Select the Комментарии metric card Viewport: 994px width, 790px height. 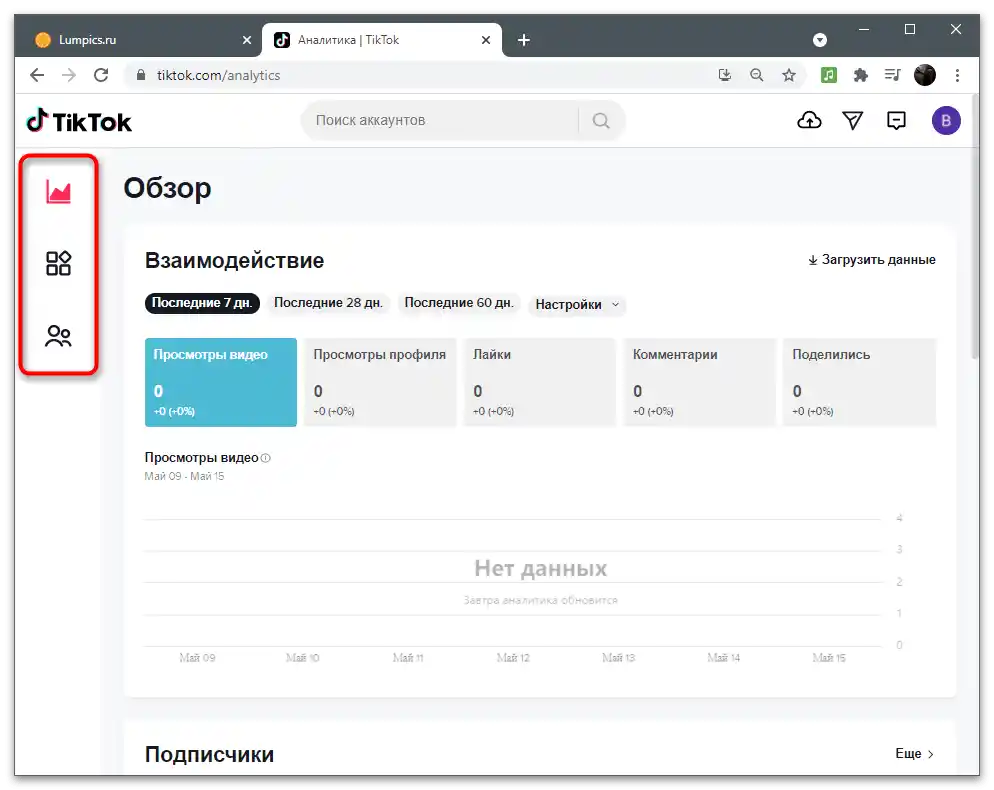pyautogui.click(x=700, y=382)
